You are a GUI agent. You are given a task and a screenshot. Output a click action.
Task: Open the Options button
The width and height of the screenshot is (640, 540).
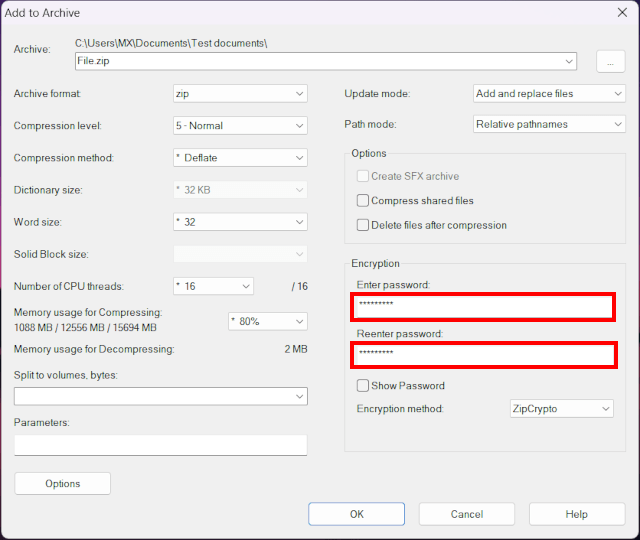tap(62, 484)
